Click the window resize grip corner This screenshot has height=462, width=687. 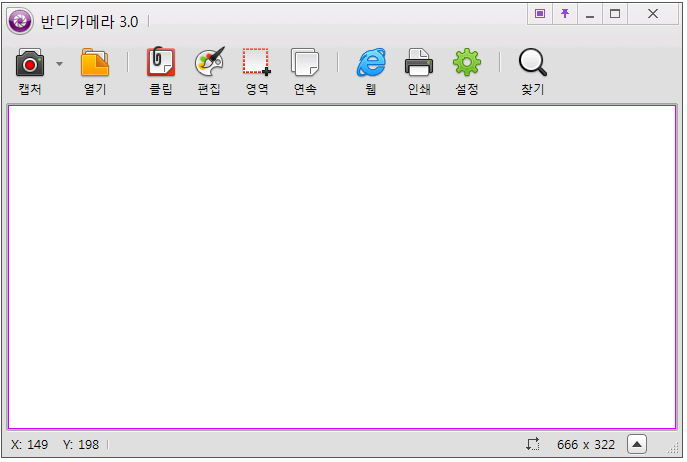coord(673,447)
